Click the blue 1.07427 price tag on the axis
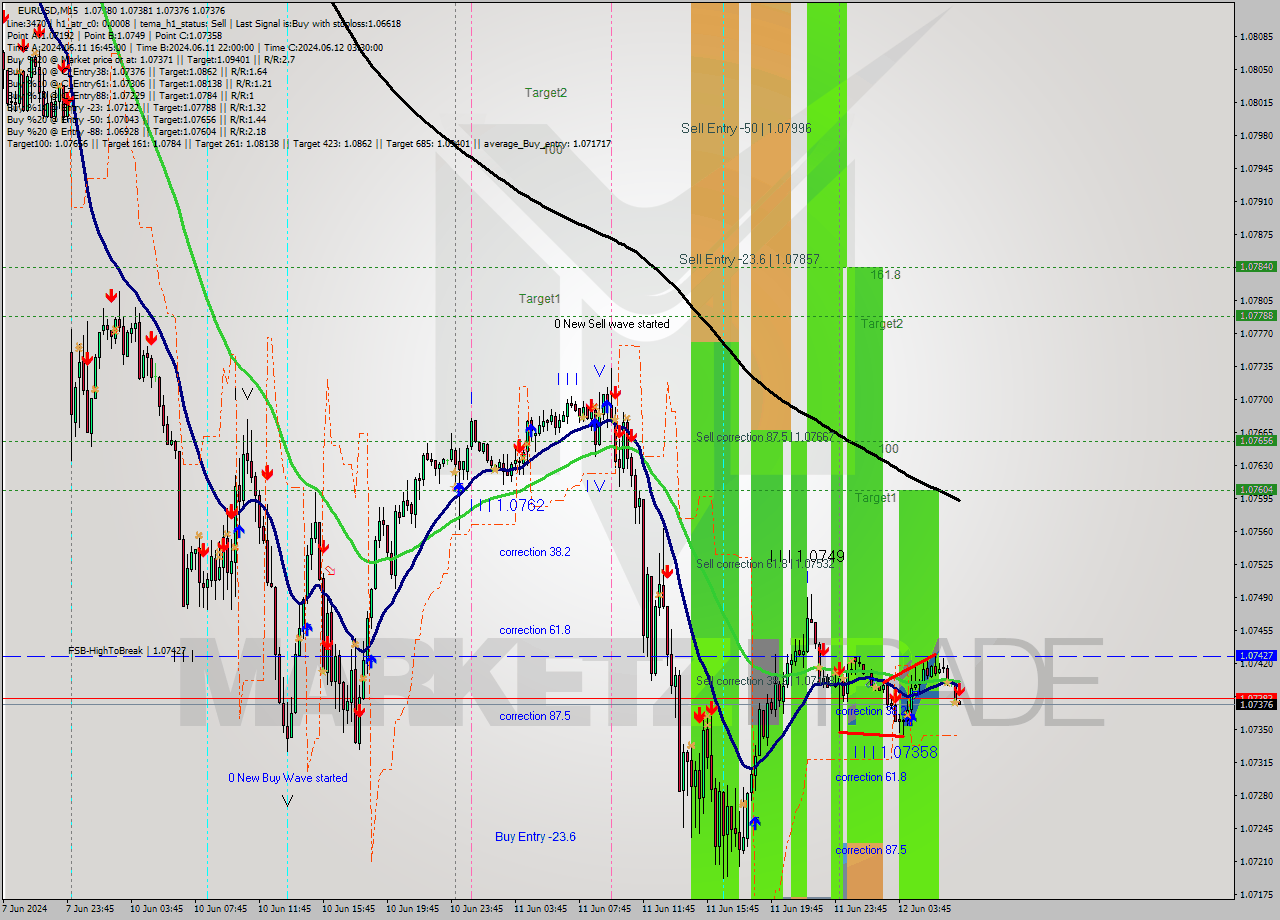Image resolution: width=1280 pixels, height=920 pixels. click(x=1258, y=657)
